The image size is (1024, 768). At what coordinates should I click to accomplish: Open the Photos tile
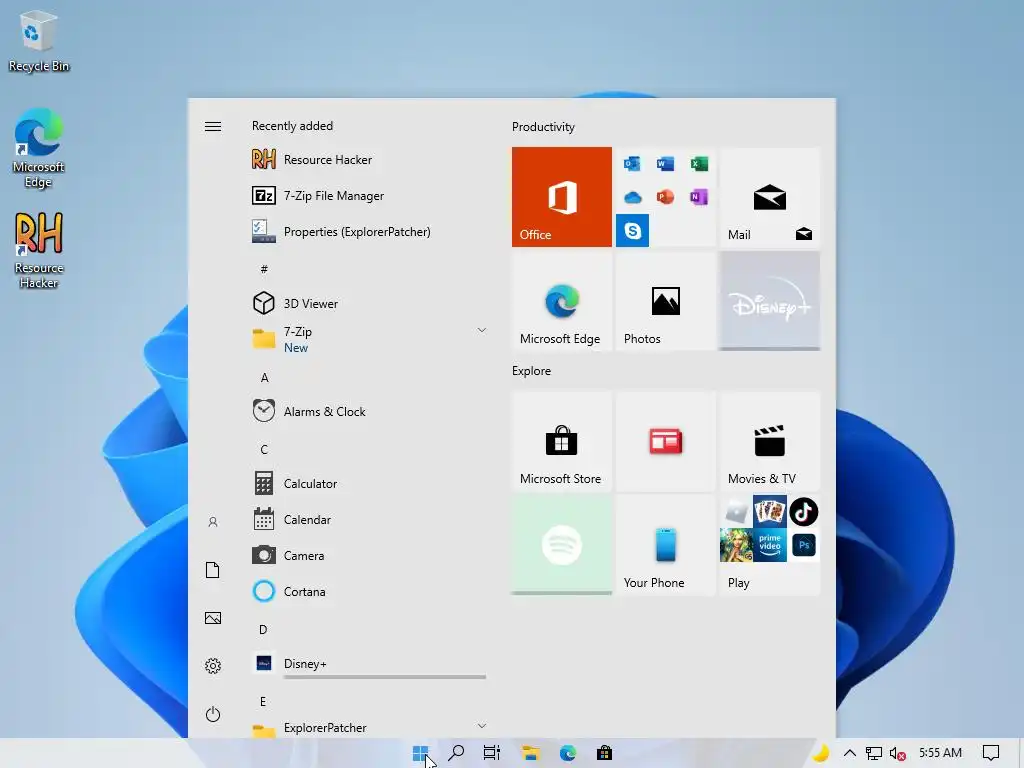[x=665, y=301]
